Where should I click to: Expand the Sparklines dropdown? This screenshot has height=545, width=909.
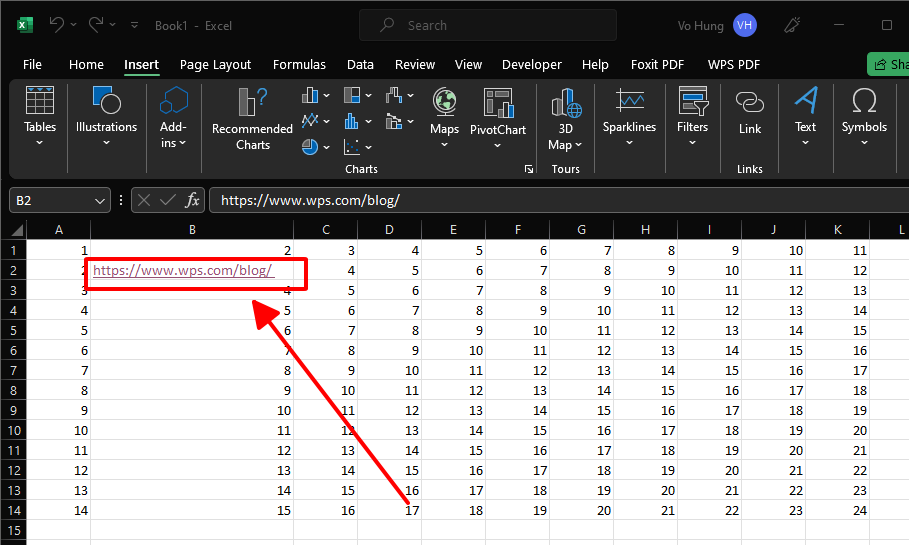click(x=629, y=142)
